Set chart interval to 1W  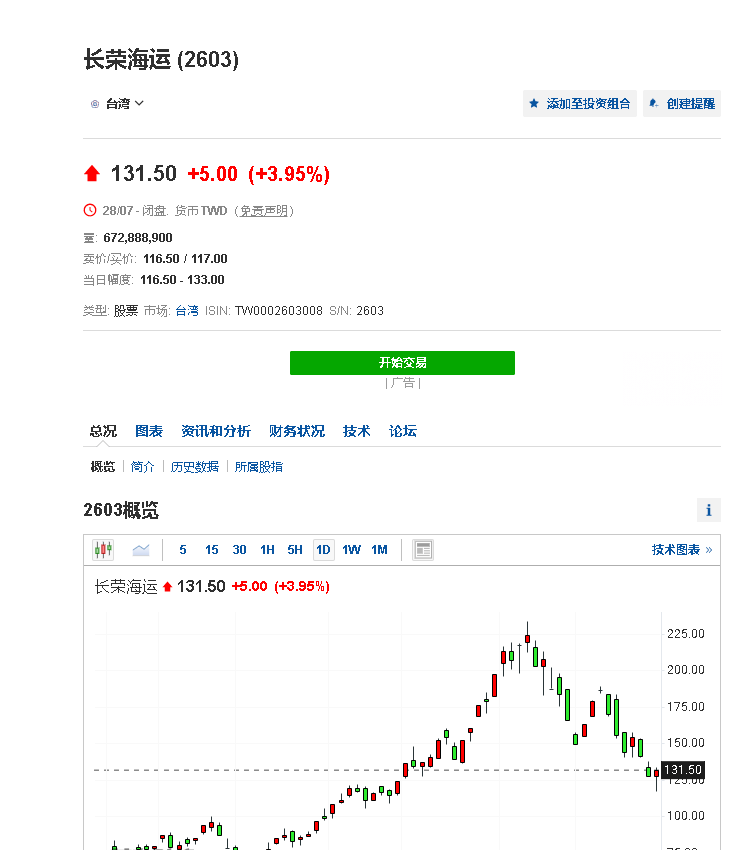[x=351, y=549]
